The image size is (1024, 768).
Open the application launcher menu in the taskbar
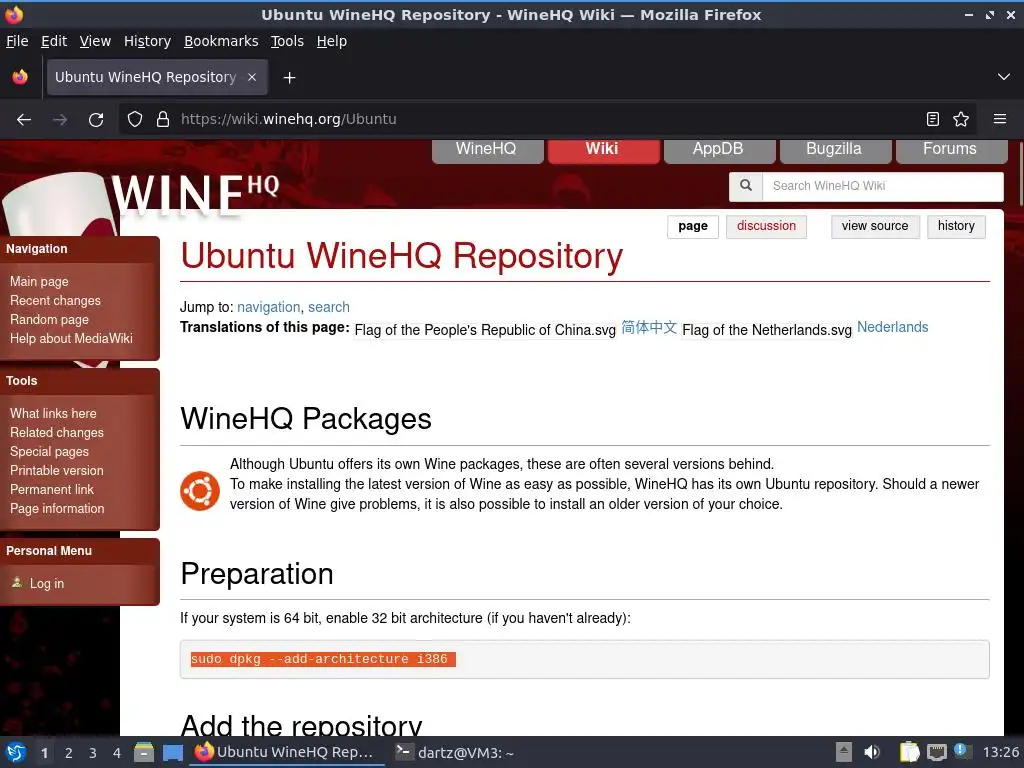16,753
